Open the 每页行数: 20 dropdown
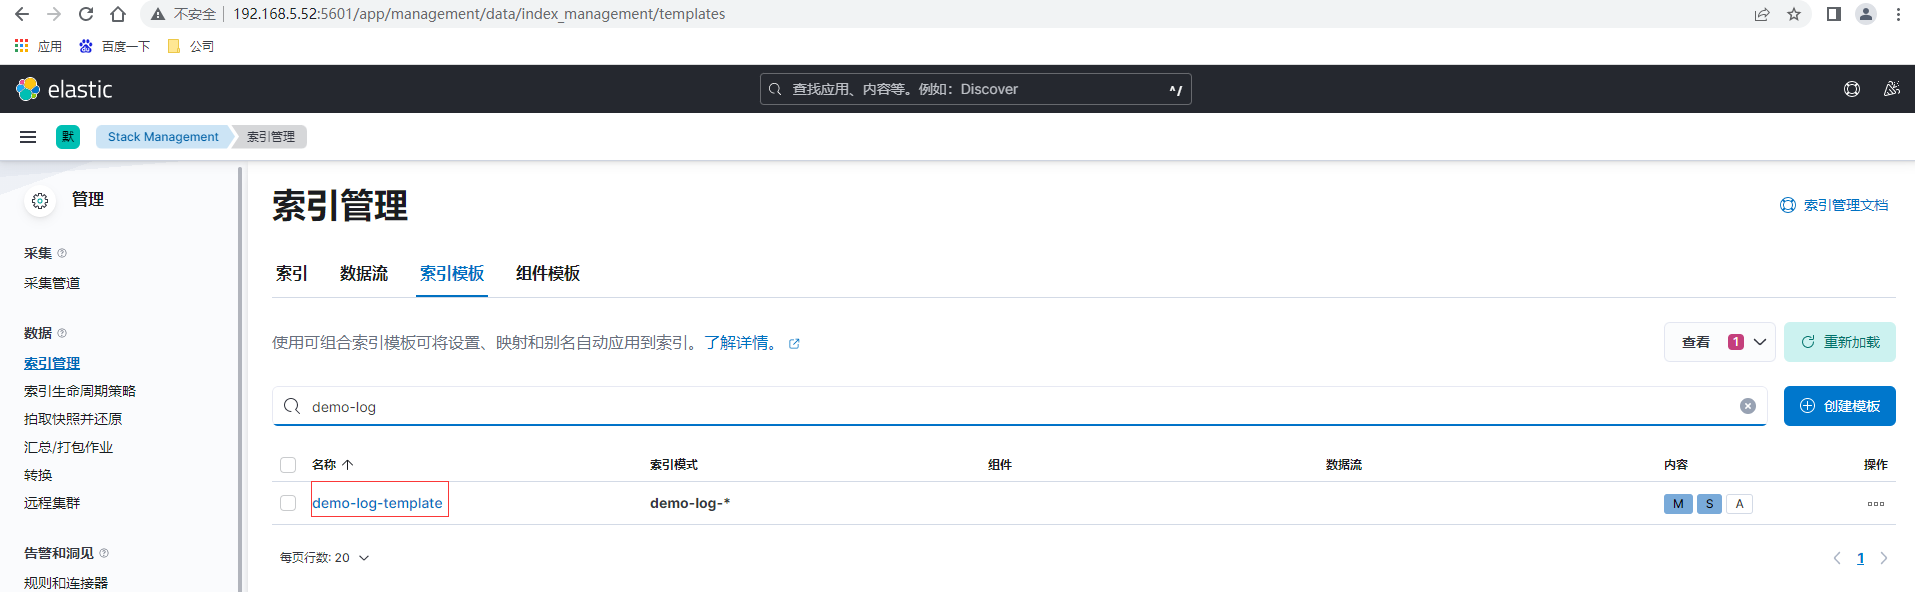 coord(325,558)
